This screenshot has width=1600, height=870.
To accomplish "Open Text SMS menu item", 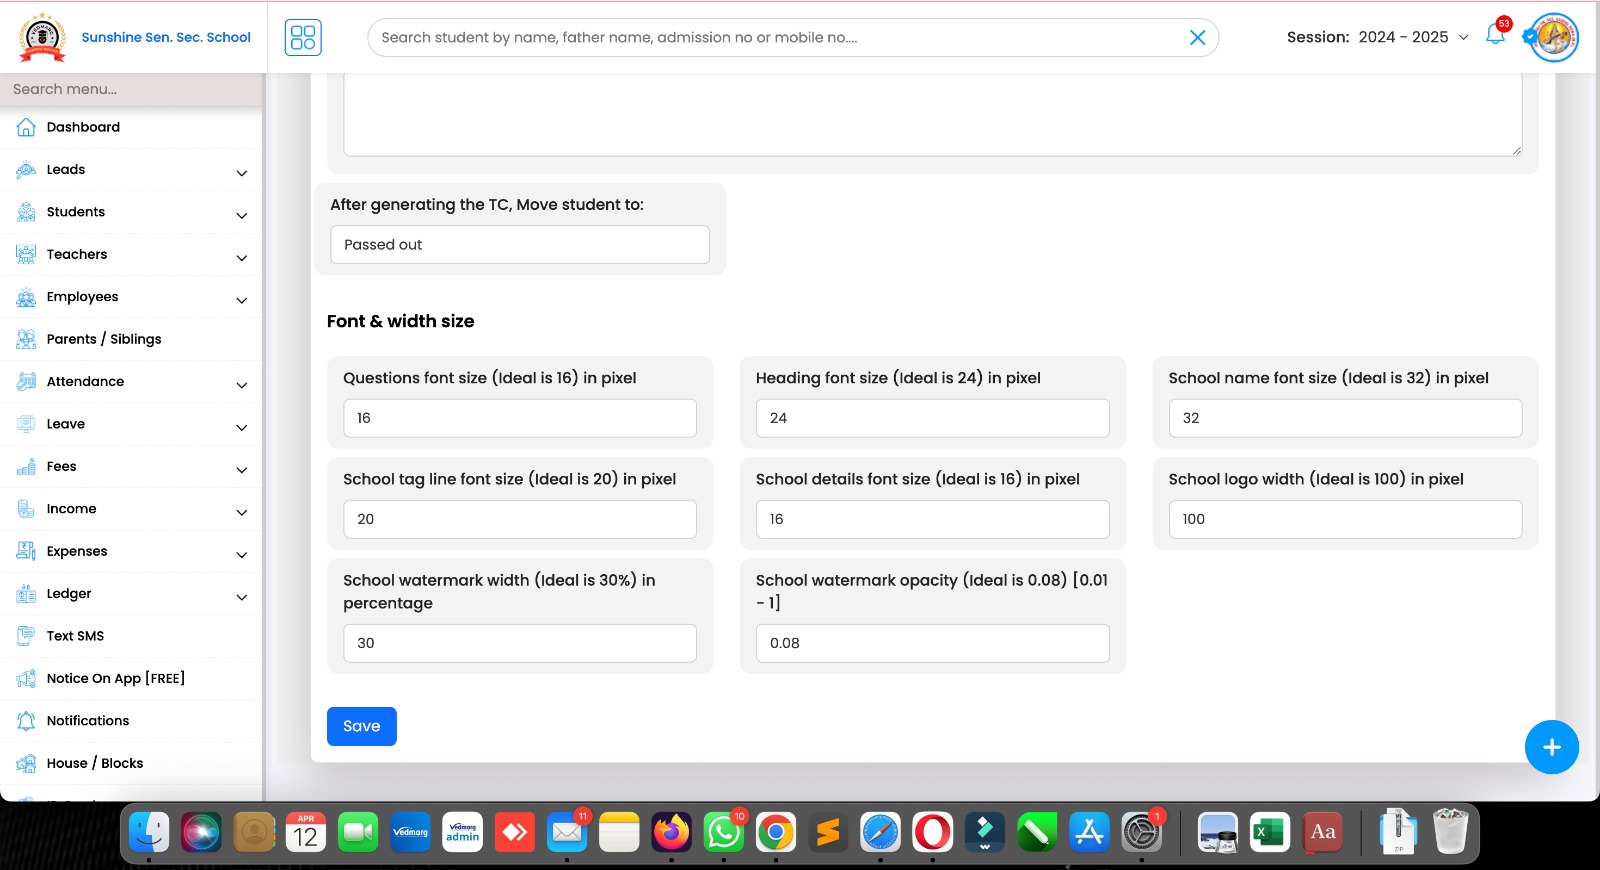I will [131, 636].
